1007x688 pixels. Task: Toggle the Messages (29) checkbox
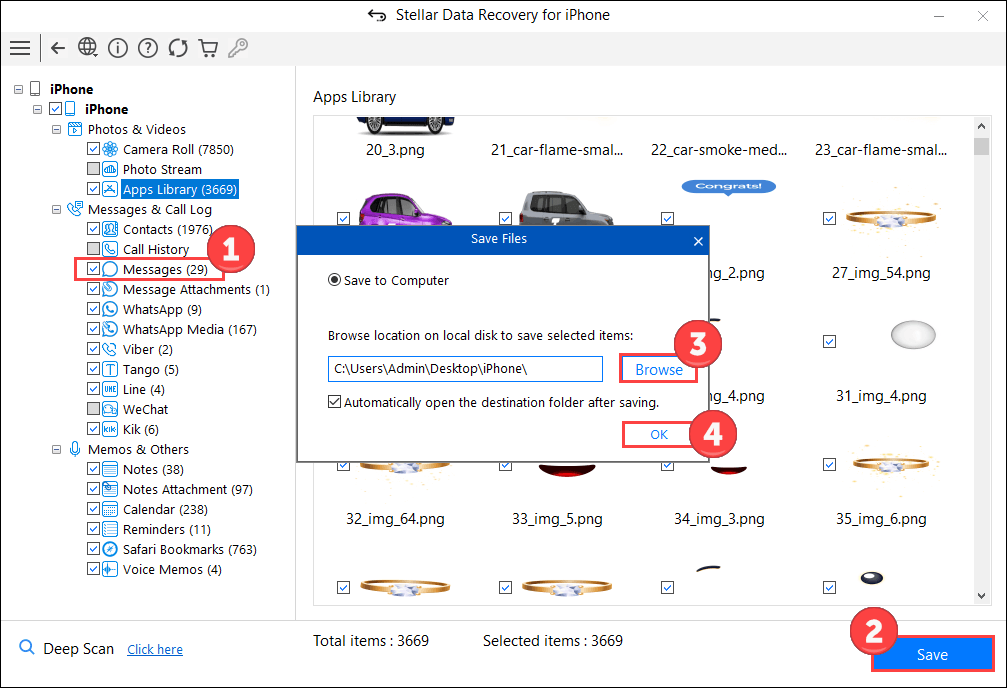[x=93, y=269]
